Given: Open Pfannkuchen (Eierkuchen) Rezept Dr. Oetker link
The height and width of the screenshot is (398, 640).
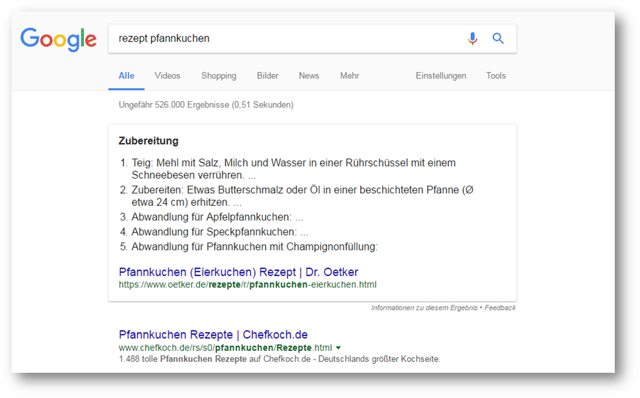Looking at the screenshot, I should pyautogui.click(x=238, y=272).
